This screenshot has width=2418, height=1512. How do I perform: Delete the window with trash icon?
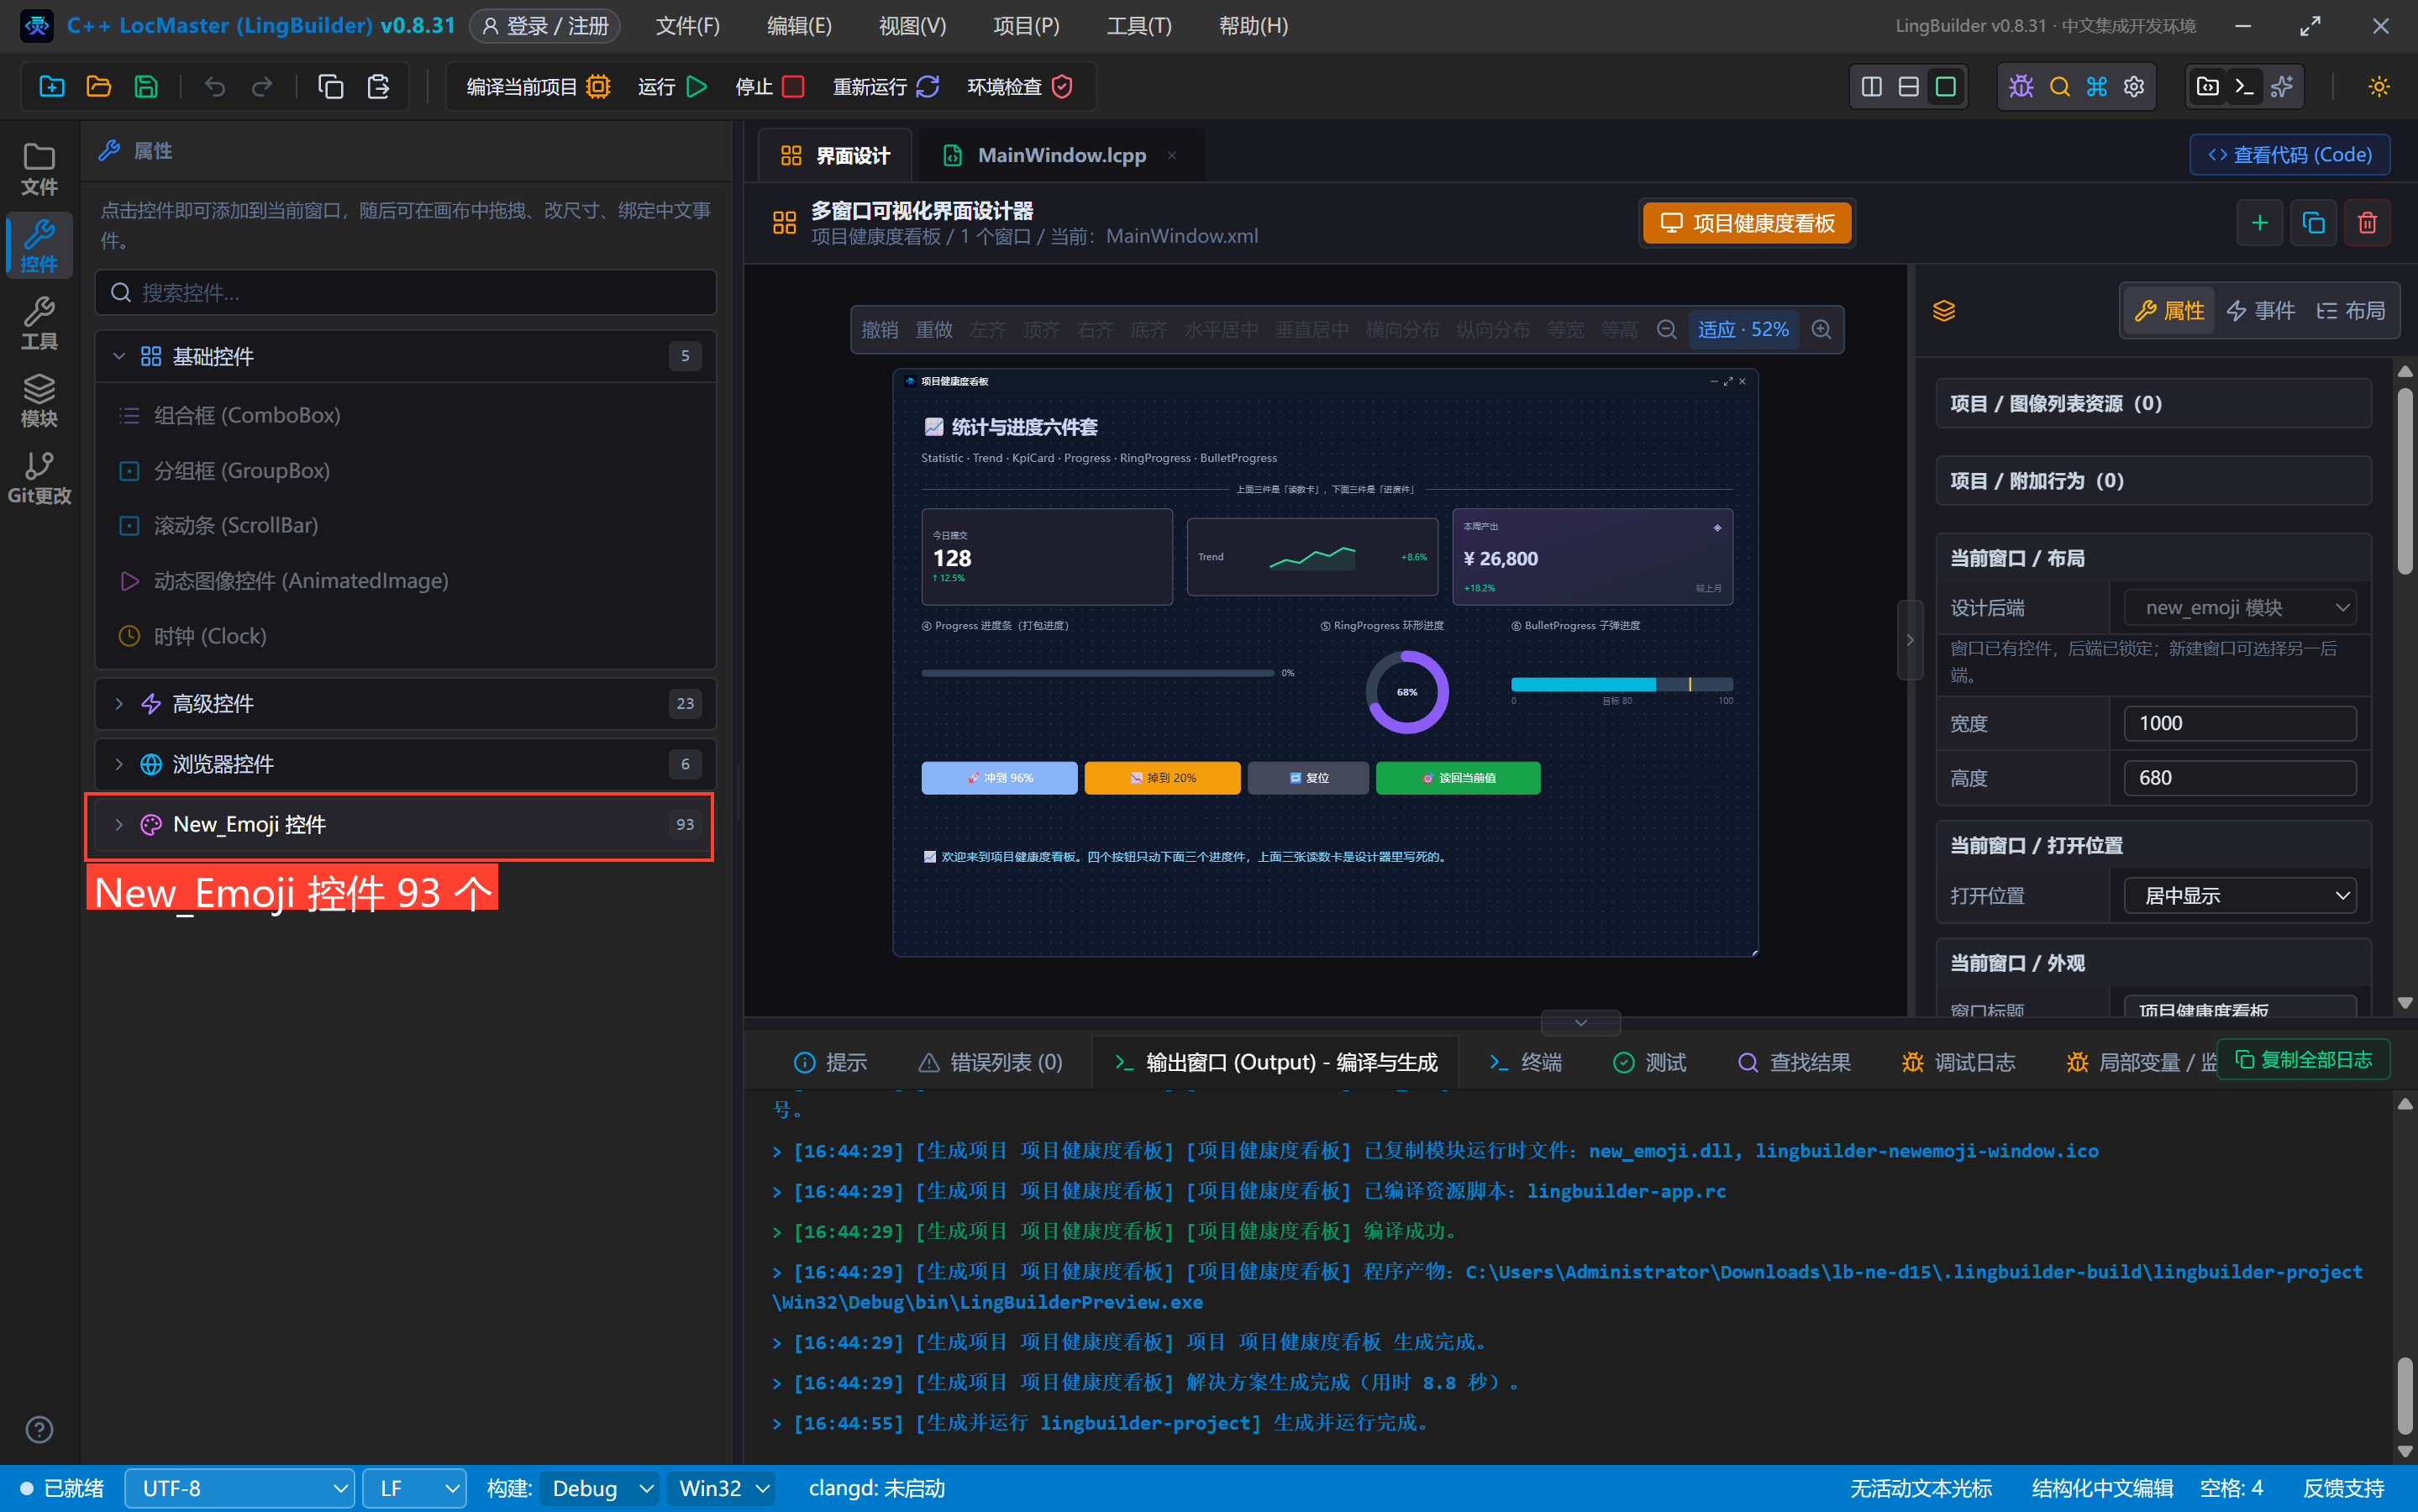pos(2367,222)
